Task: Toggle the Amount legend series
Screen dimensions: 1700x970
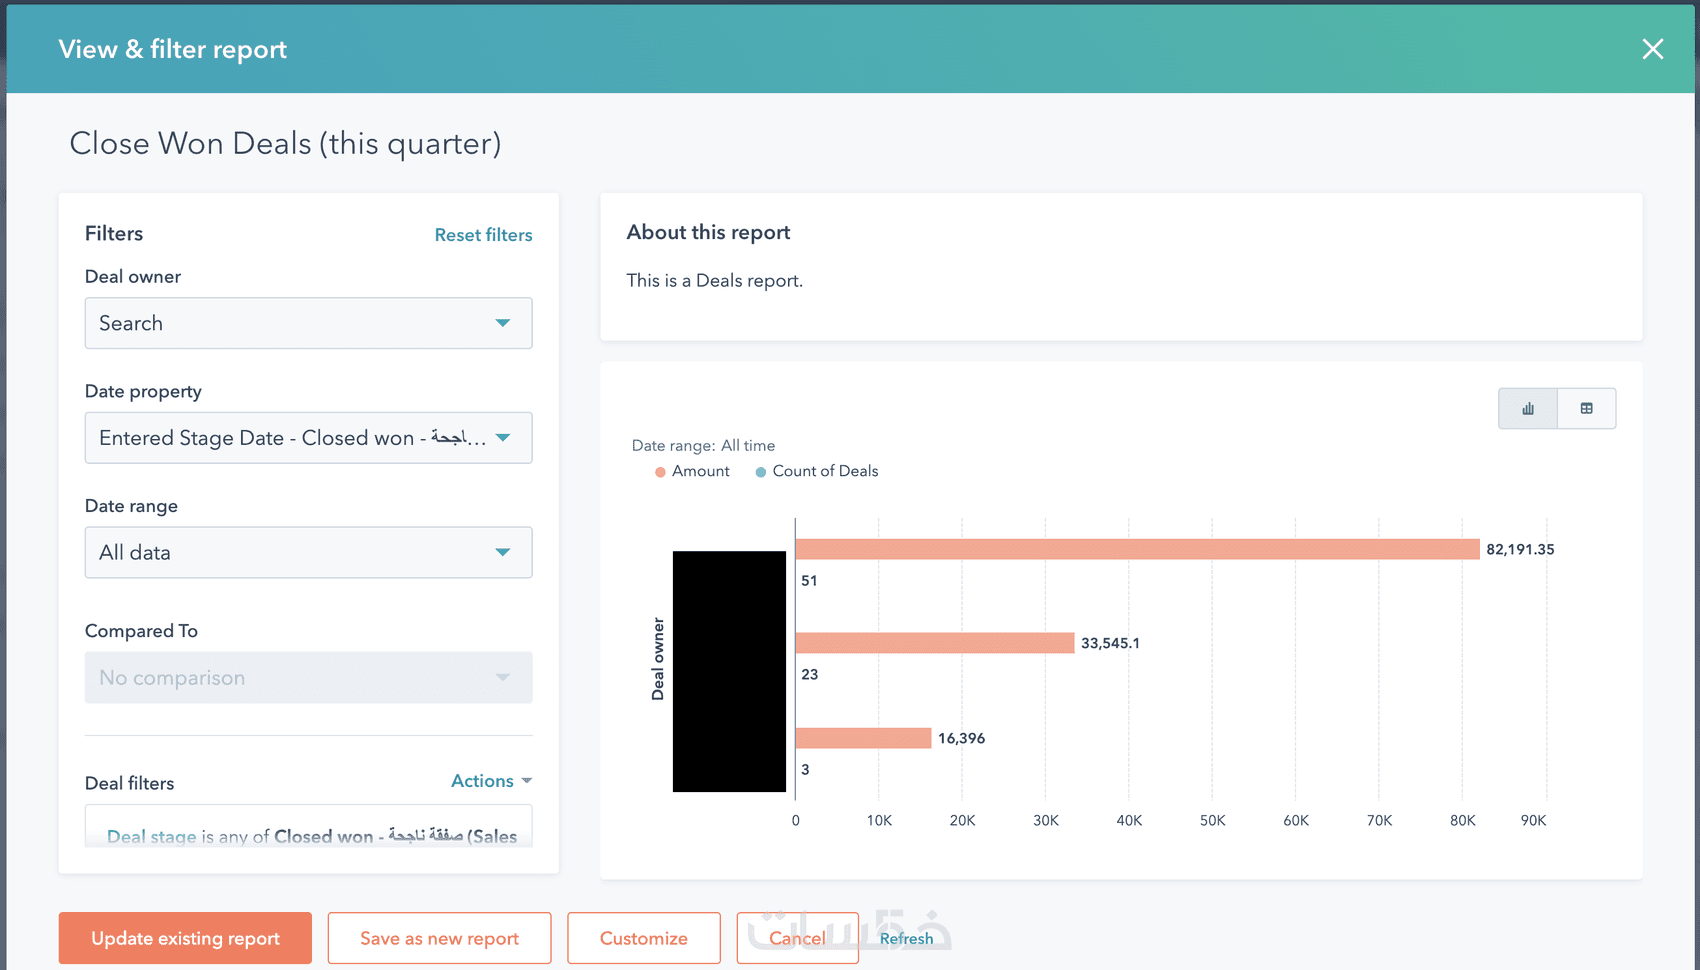Action: pyautogui.click(x=692, y=471)
